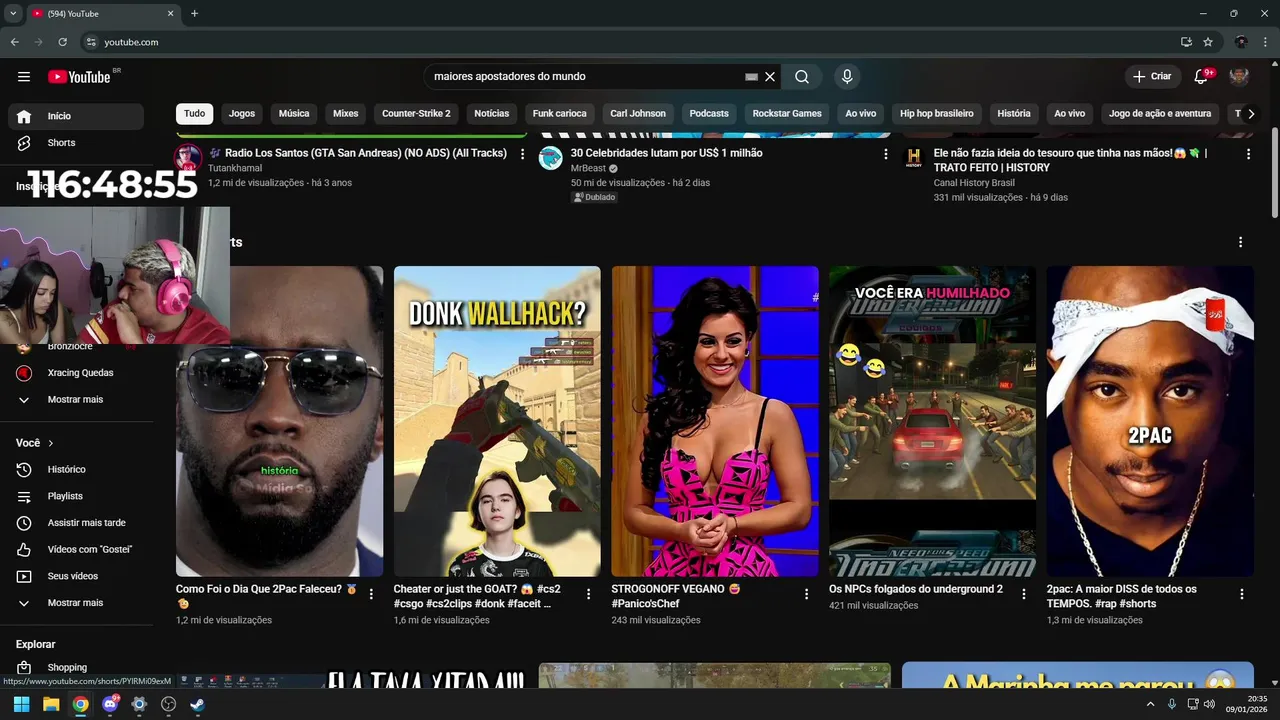Open Assistir mais tarde in the sidebar

[x=76, y=523]
